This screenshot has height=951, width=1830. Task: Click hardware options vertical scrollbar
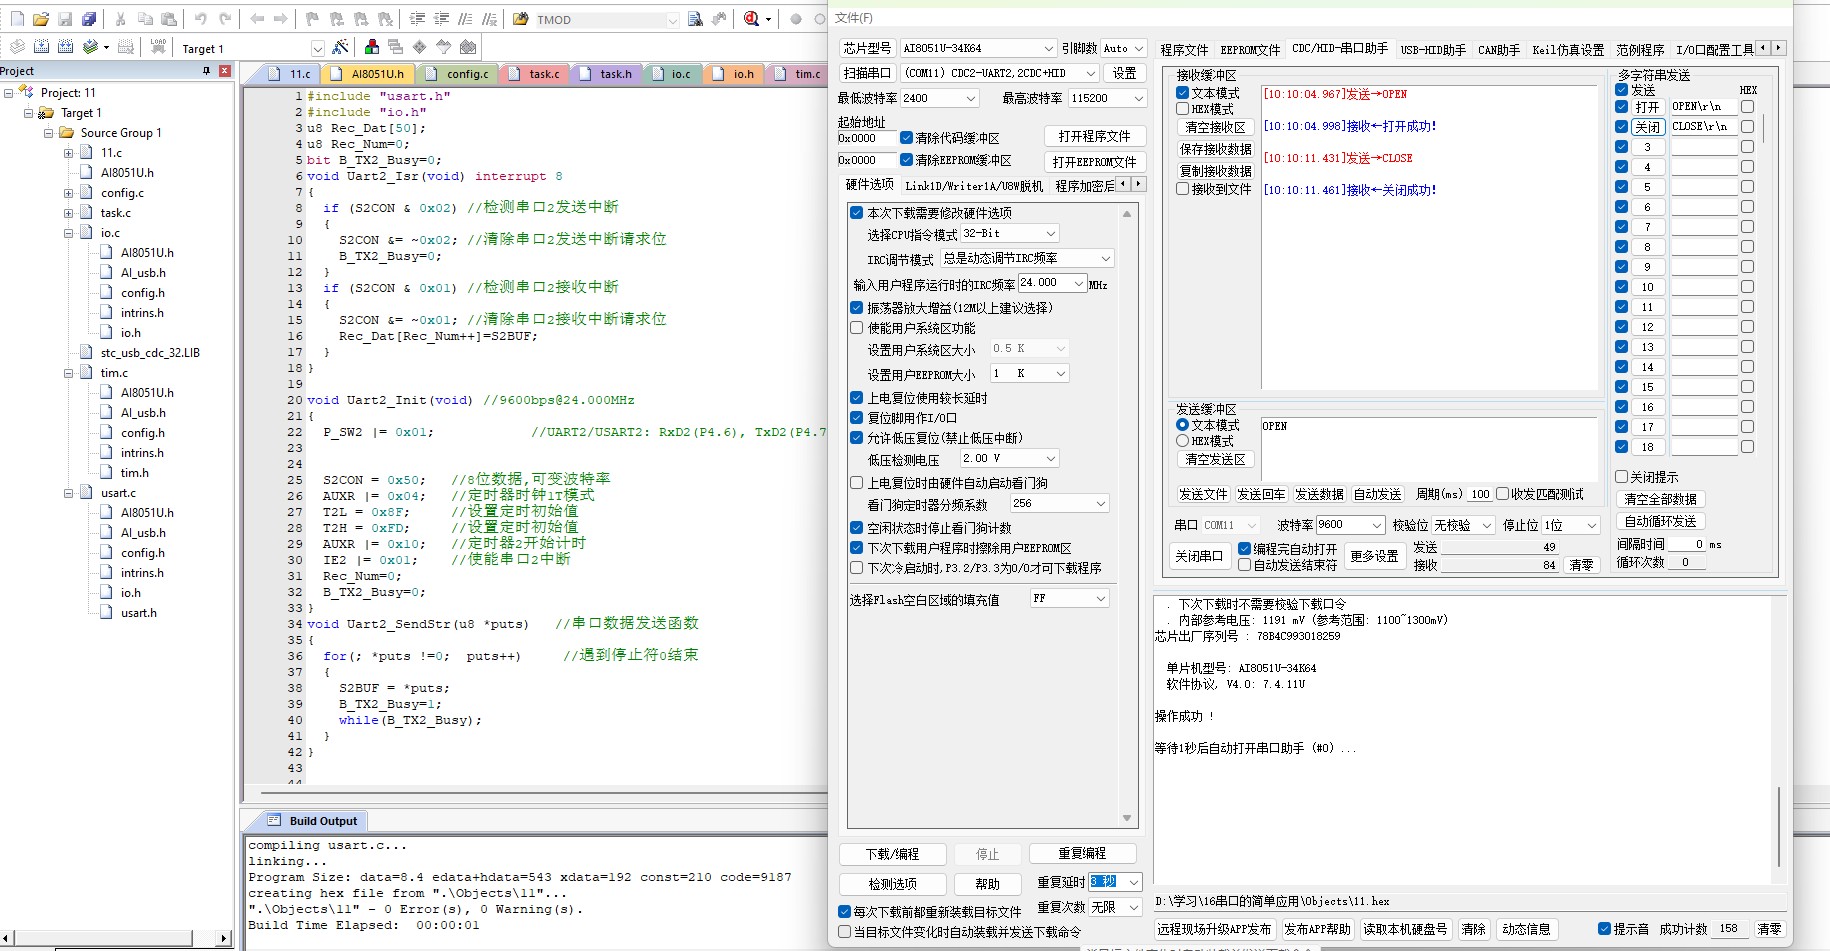click(1127, 515)
